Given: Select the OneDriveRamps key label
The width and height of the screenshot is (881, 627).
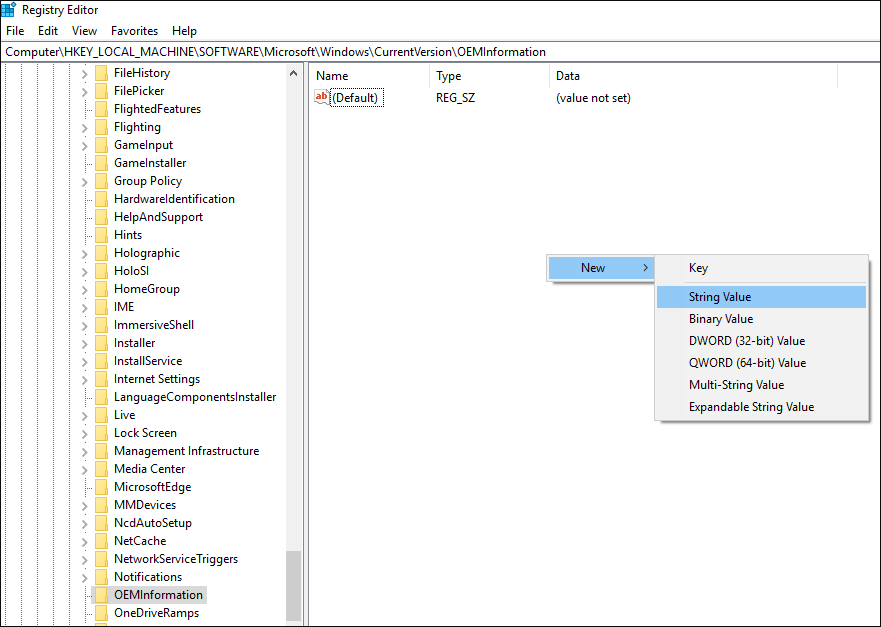Looking at the screenshot, I should [156, 612].
